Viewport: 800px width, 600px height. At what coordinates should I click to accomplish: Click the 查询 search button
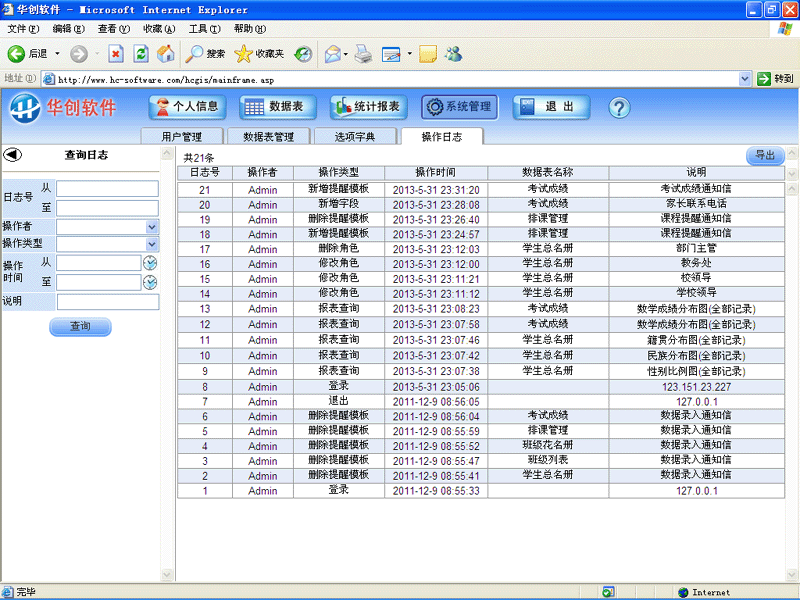tap(80, 327)
